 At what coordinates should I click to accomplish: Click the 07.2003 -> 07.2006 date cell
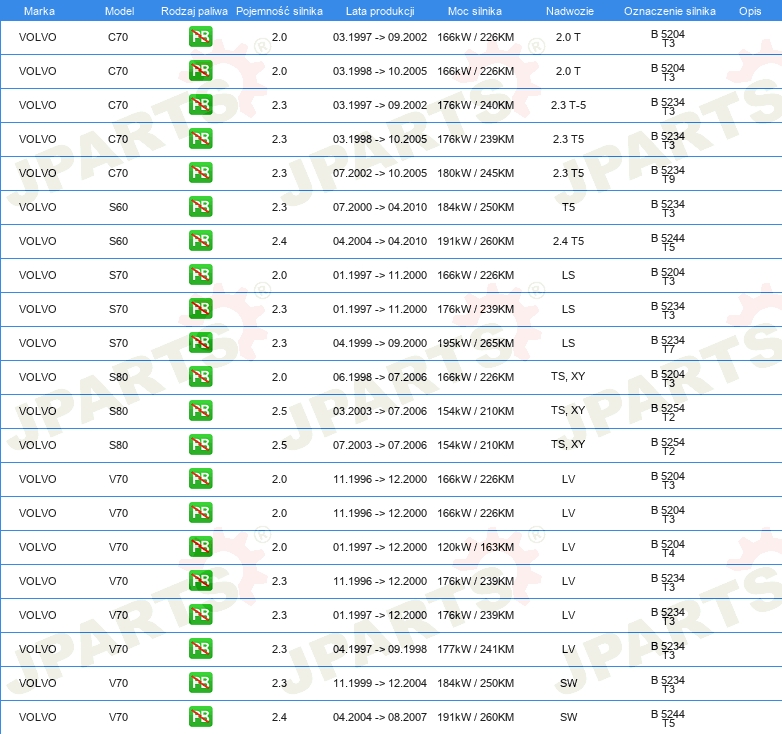coord(380,445)
